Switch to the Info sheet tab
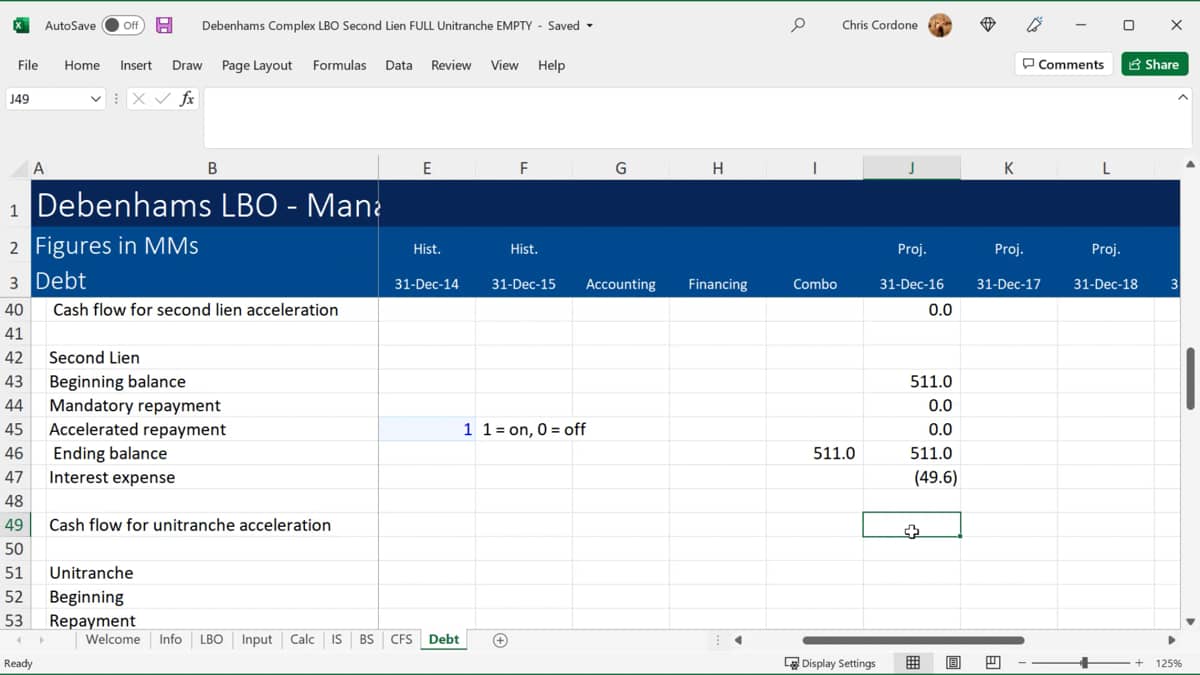 coord(171,639)
